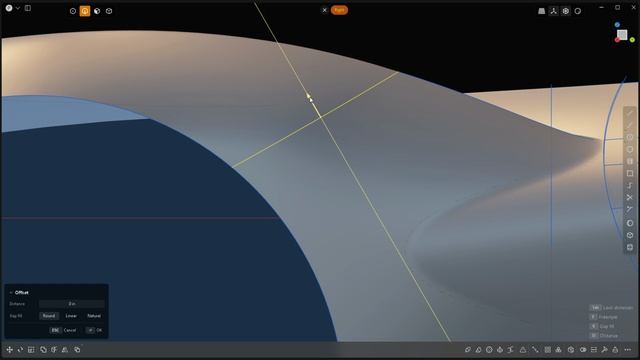
Task: Select the X-shaped trim tool in right toolbar
Action: 630,198
